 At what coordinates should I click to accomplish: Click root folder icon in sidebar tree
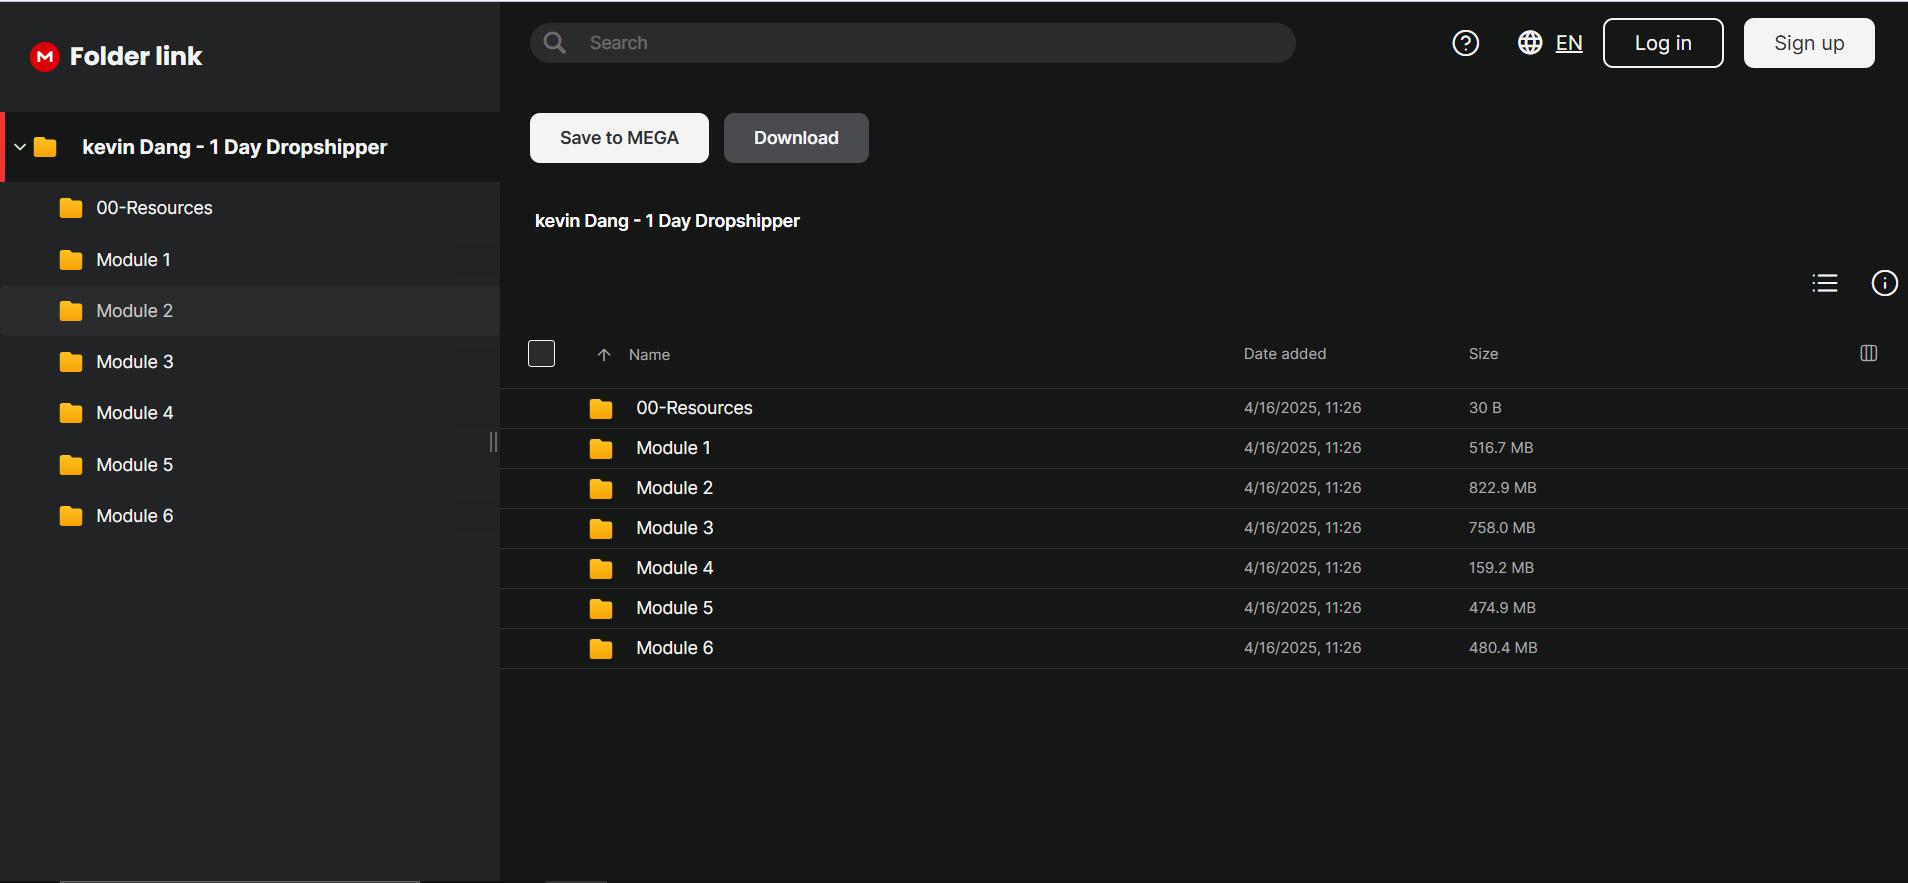tap(45, 147)
